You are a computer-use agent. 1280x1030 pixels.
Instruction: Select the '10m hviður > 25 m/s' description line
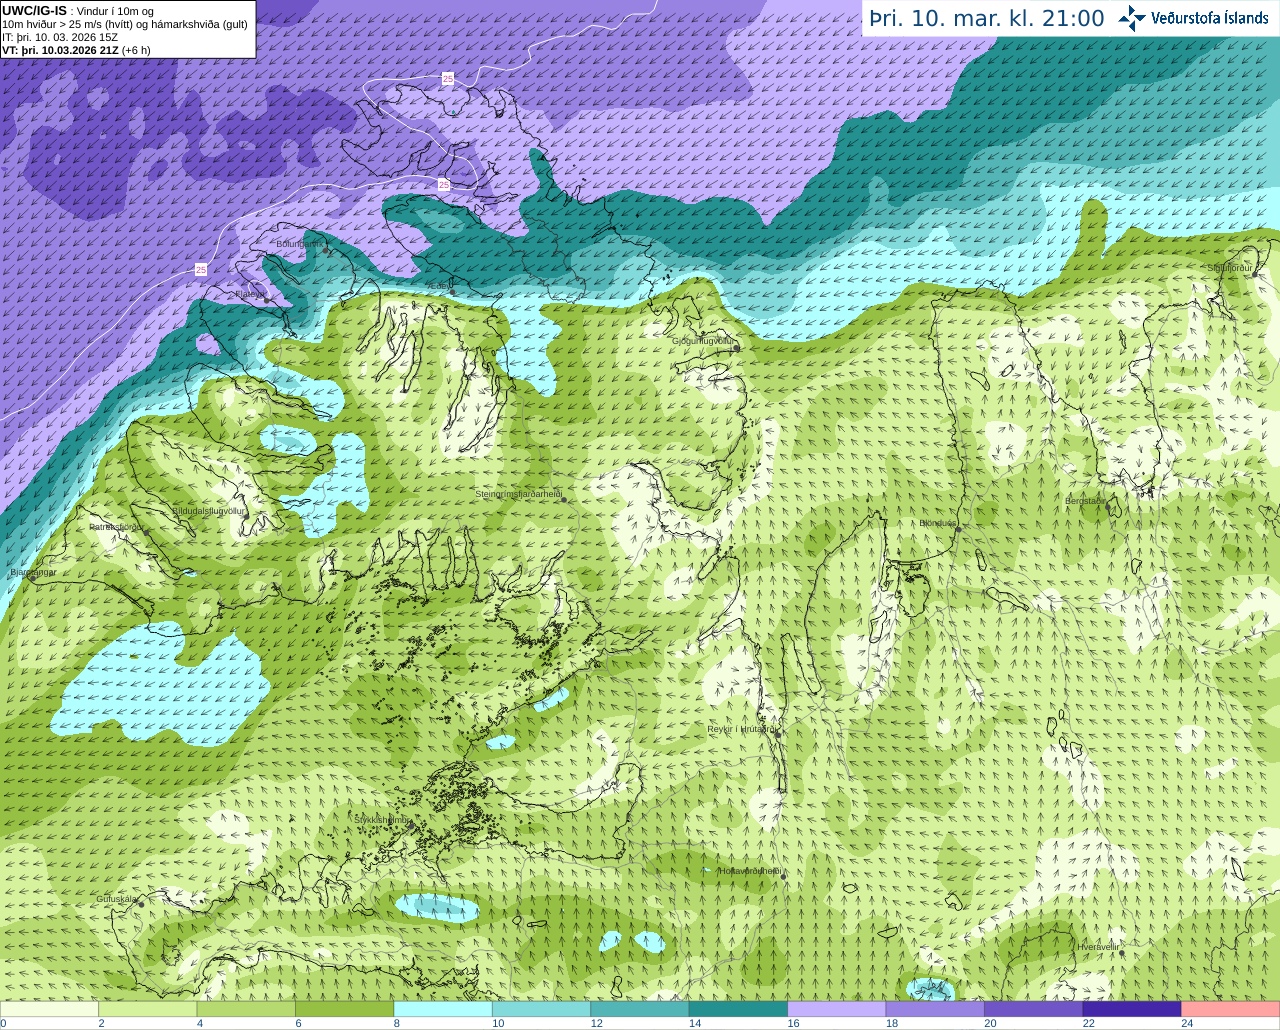pyautogui.click(x=125, y=24)
